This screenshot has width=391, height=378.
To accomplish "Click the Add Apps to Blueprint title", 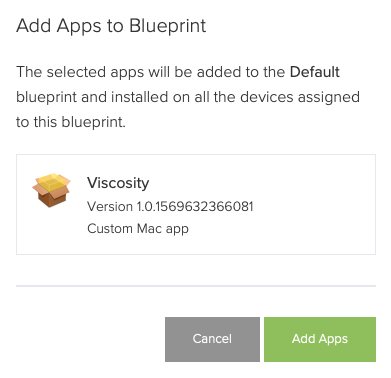I will point(111,26).
